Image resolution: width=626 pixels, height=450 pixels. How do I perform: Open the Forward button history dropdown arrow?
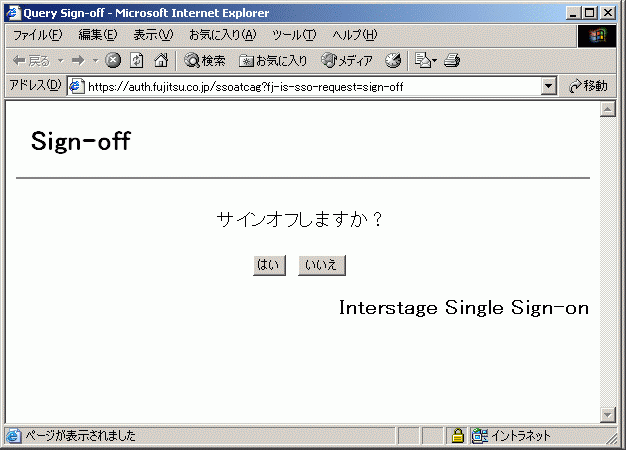tap(95, 61)
